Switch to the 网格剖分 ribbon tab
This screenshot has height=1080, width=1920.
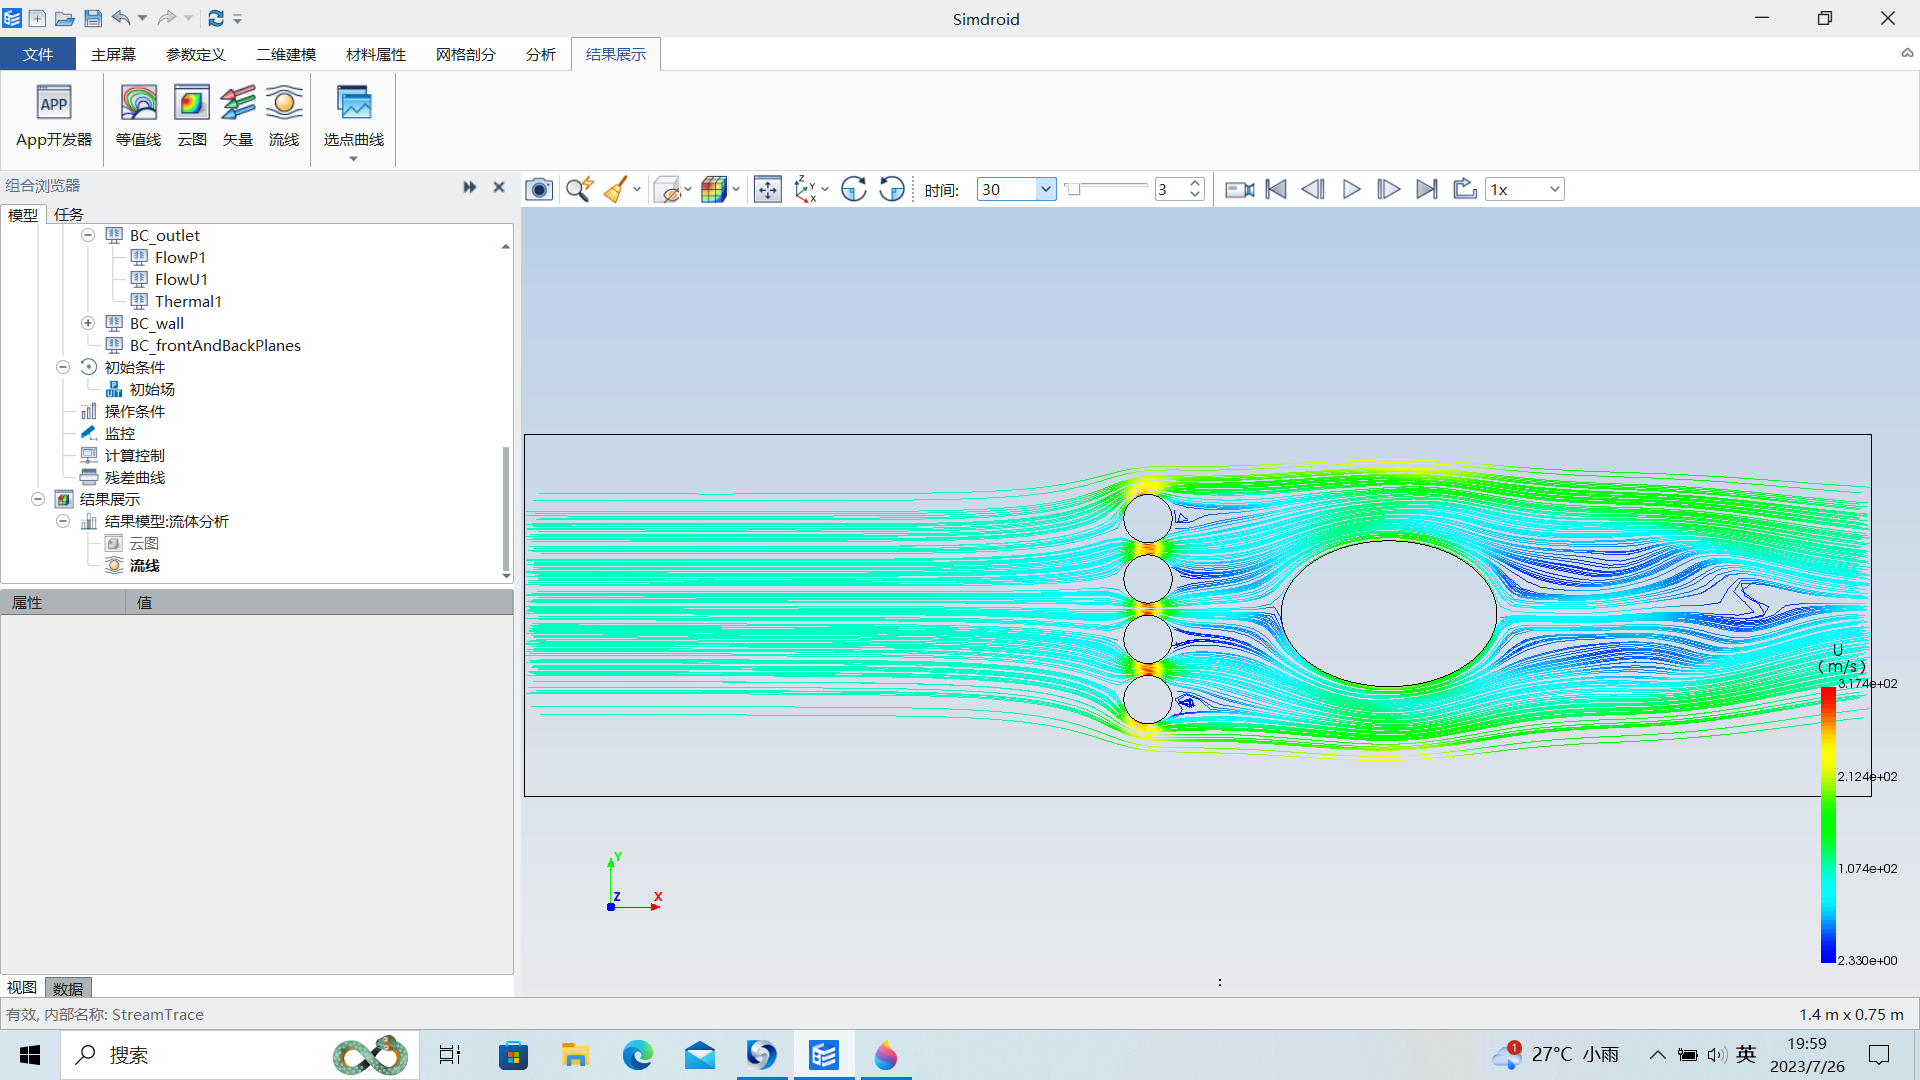(466, 54)
